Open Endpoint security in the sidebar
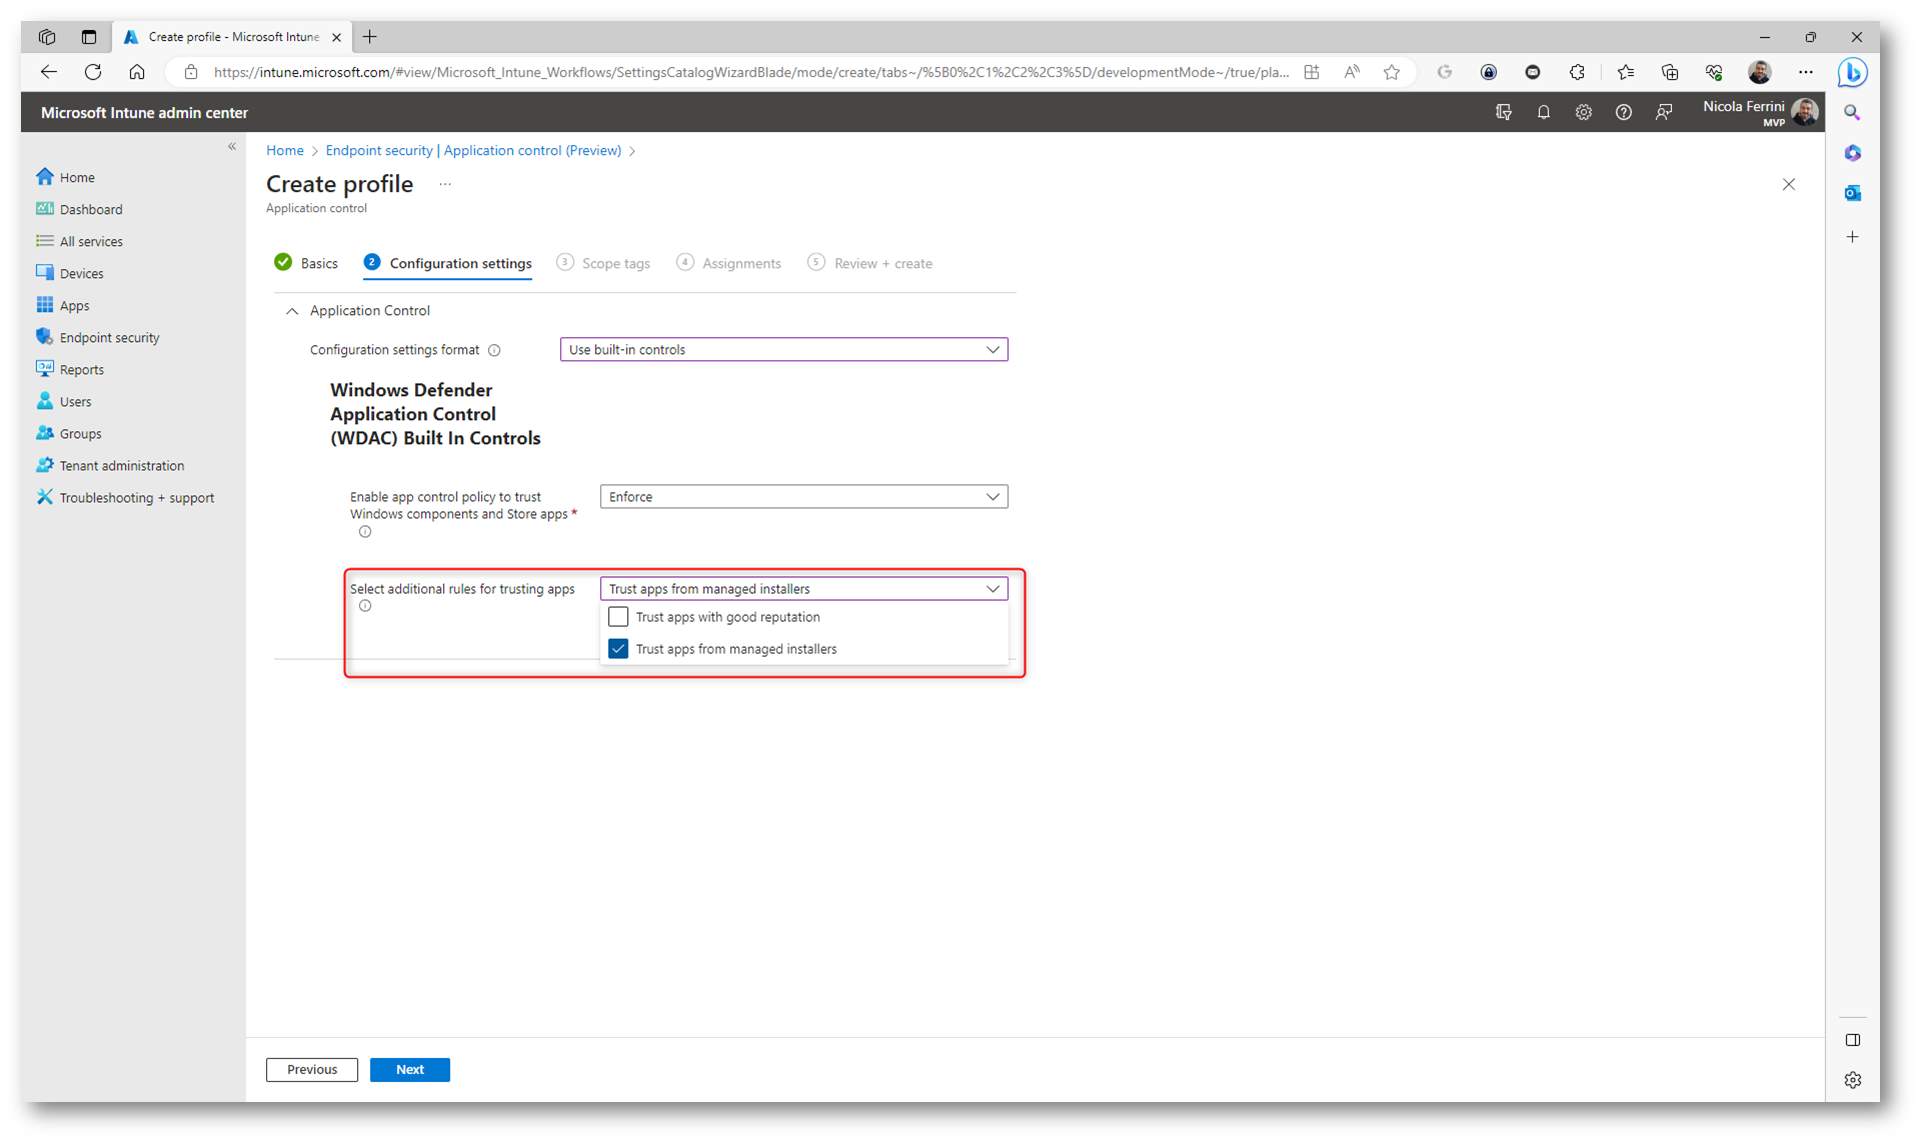Viewport: 1922px width, 1144px height. pyautogui.click(x=98, y=337)
